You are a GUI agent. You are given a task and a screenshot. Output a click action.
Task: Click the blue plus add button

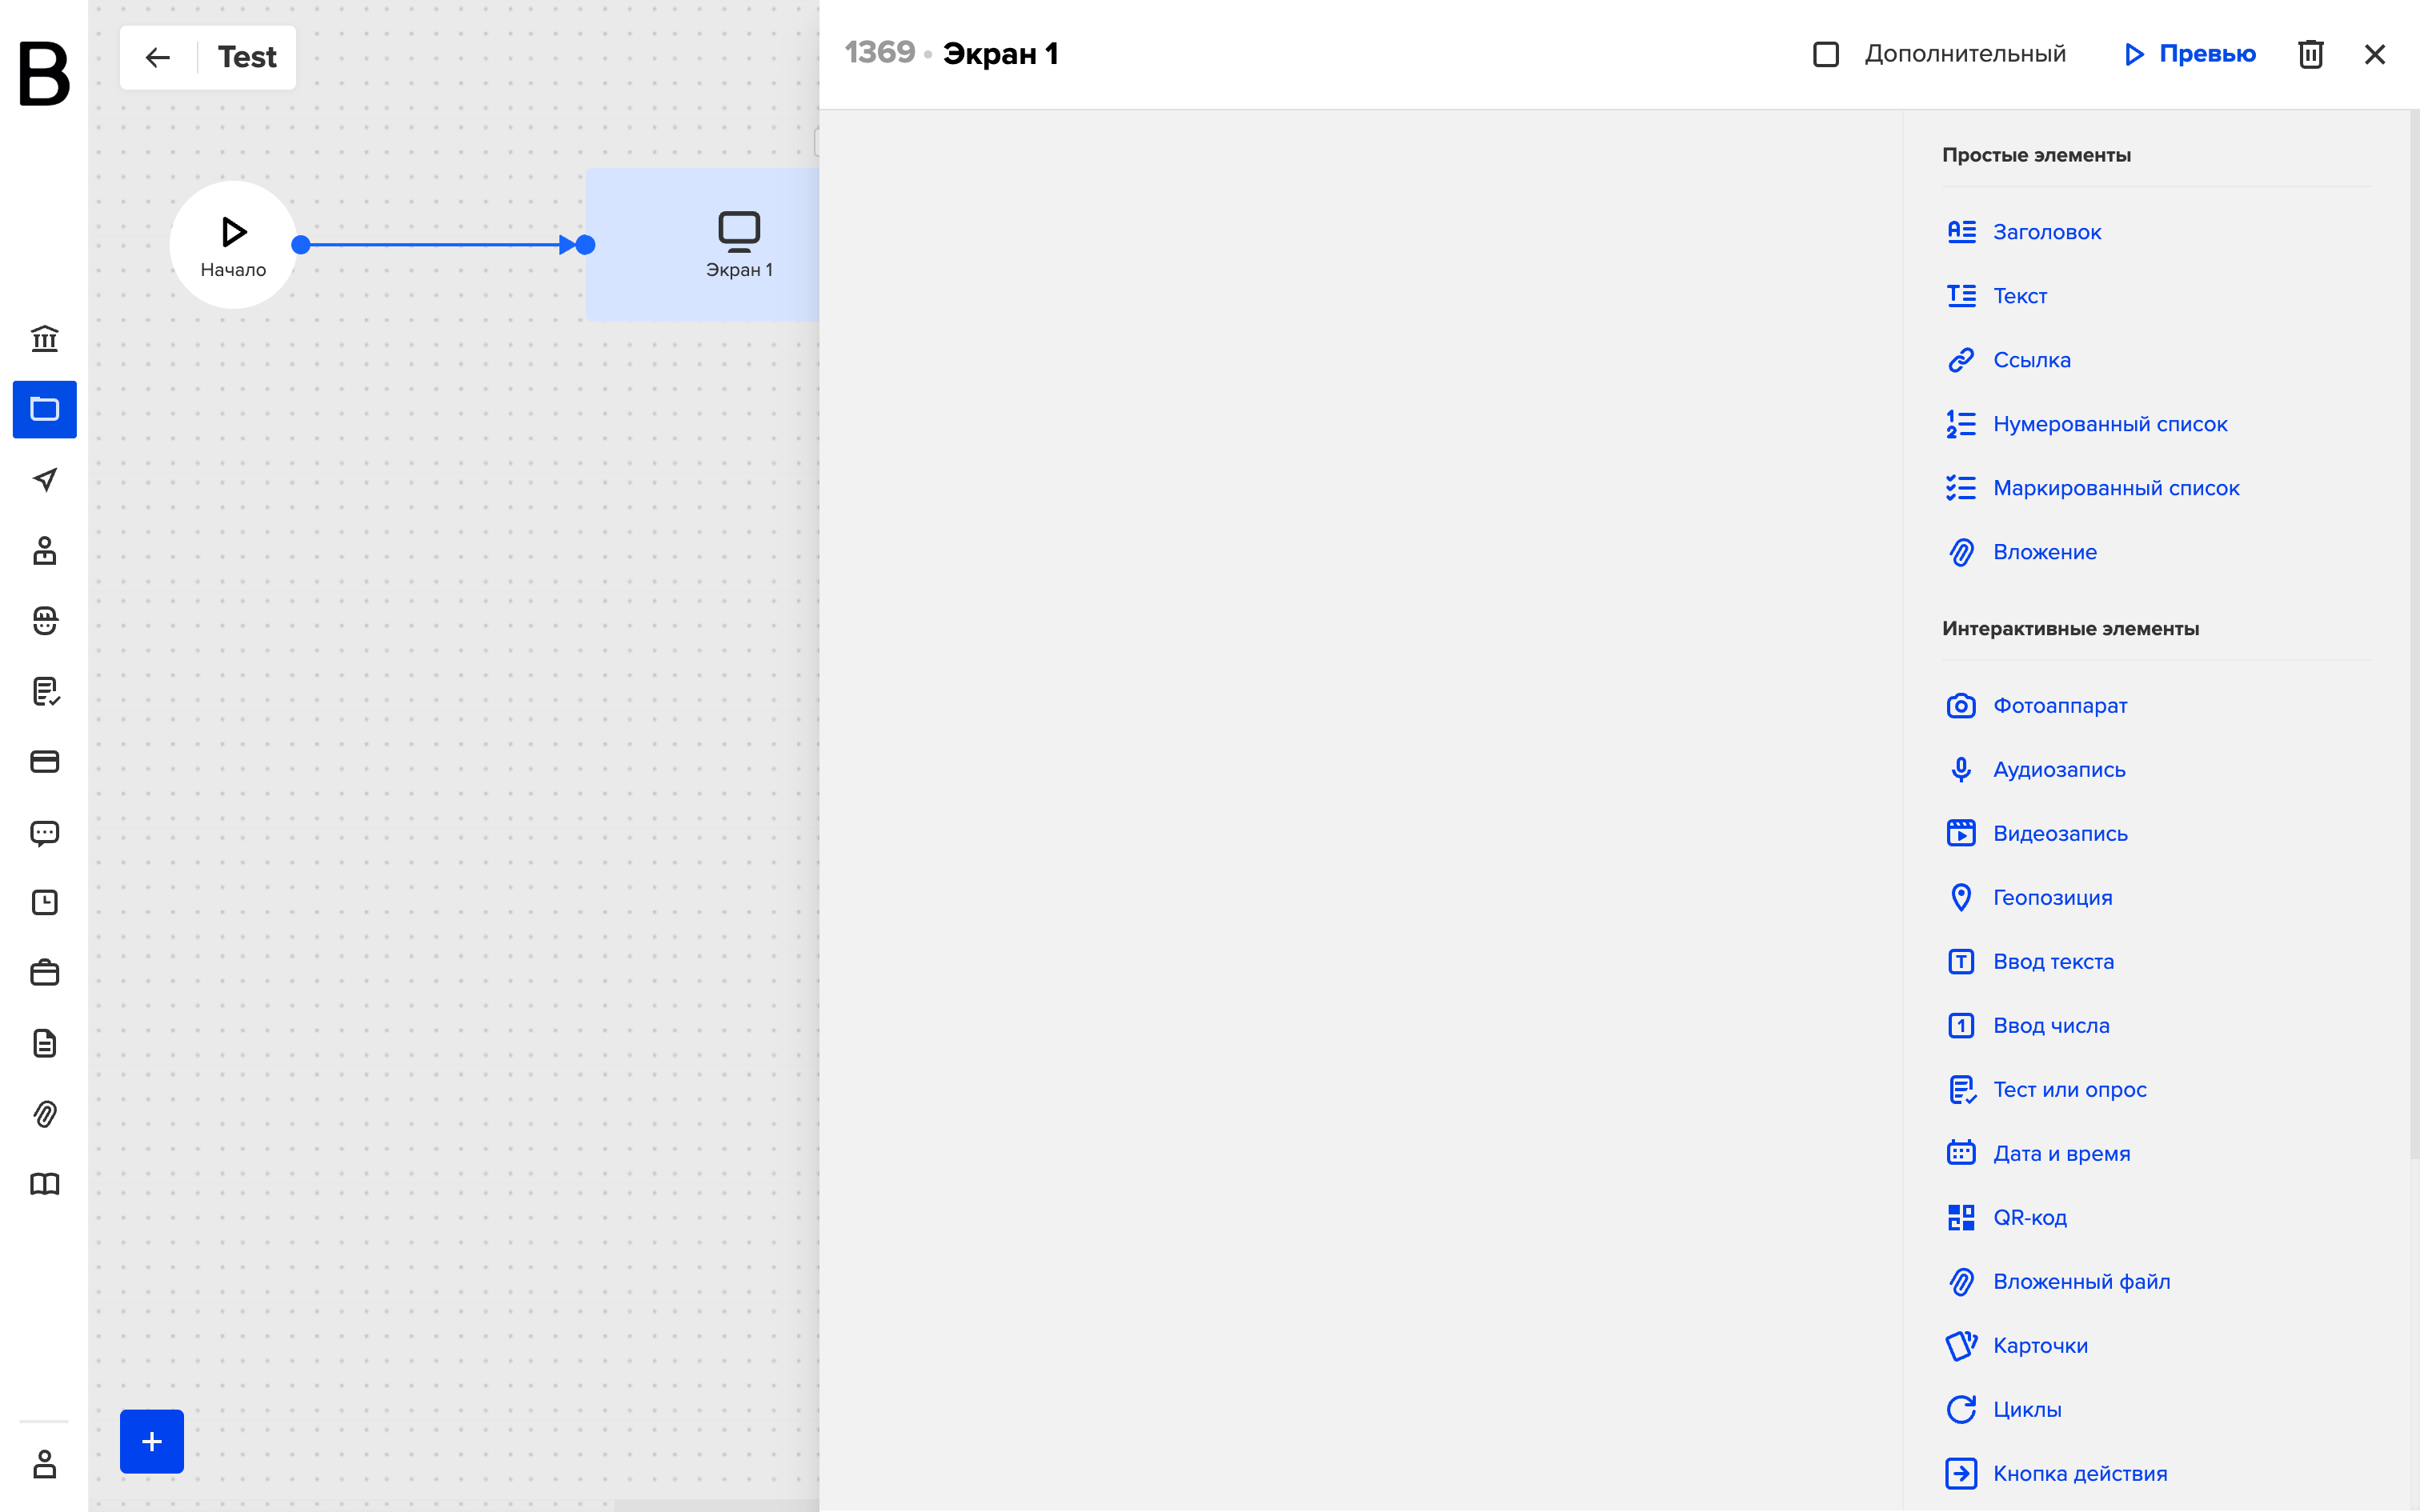click(x=152, y=1441)
